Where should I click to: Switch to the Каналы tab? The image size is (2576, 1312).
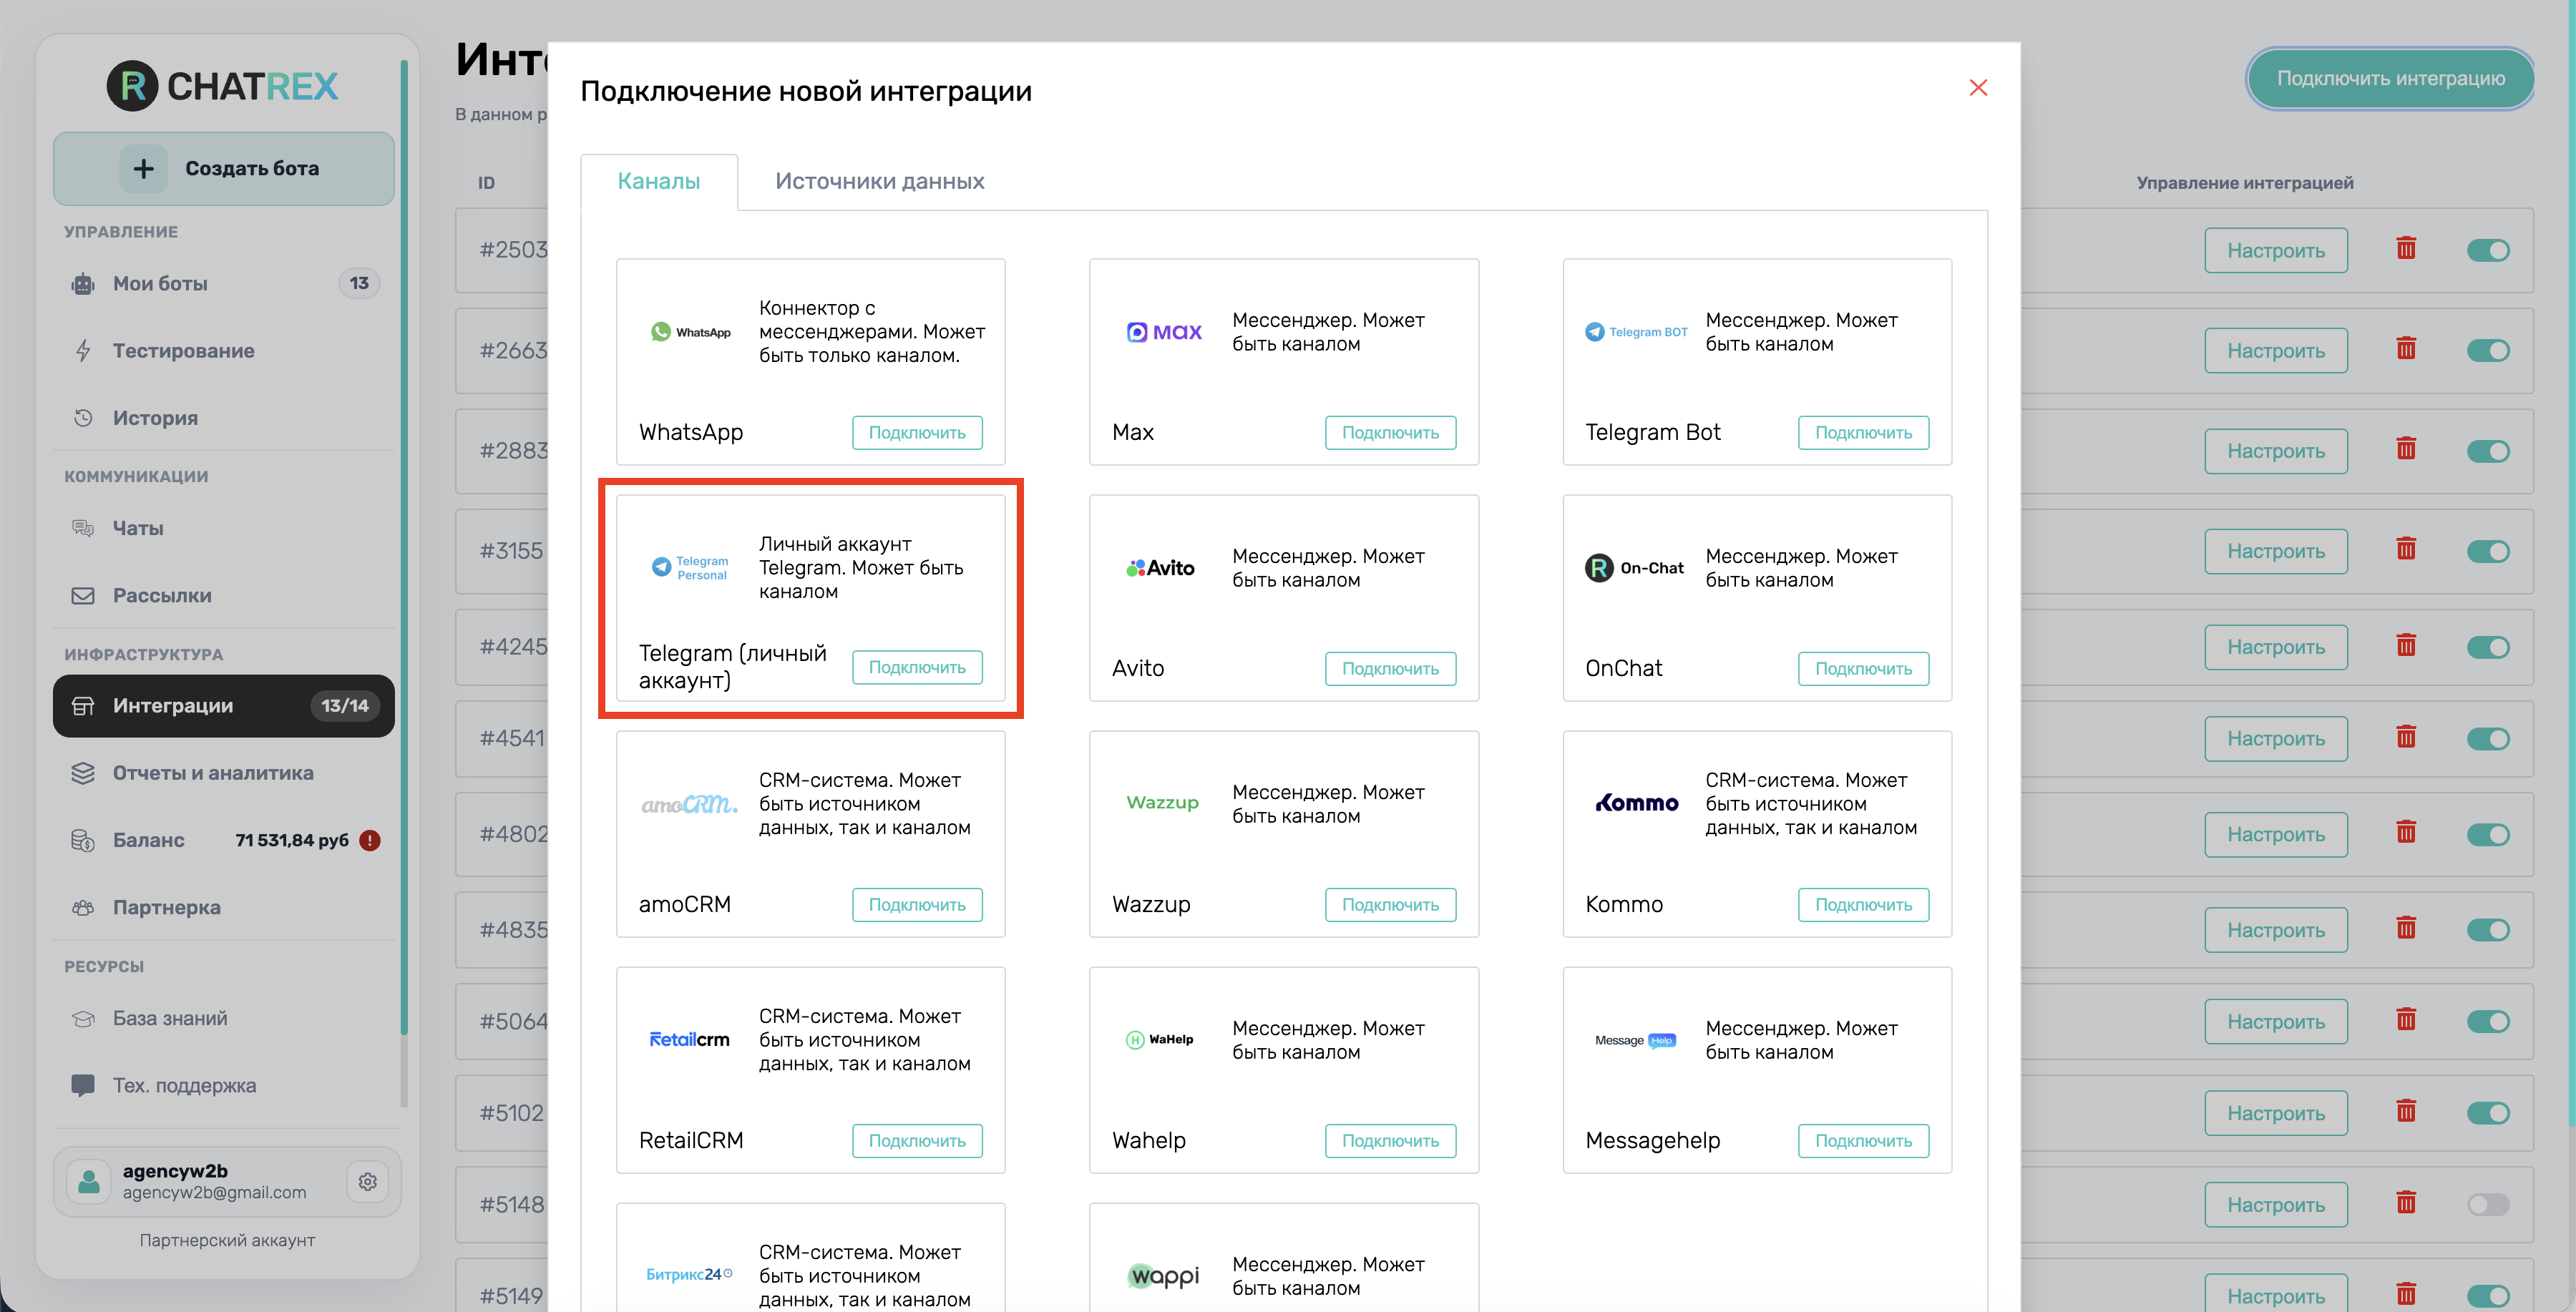point(659,181)
